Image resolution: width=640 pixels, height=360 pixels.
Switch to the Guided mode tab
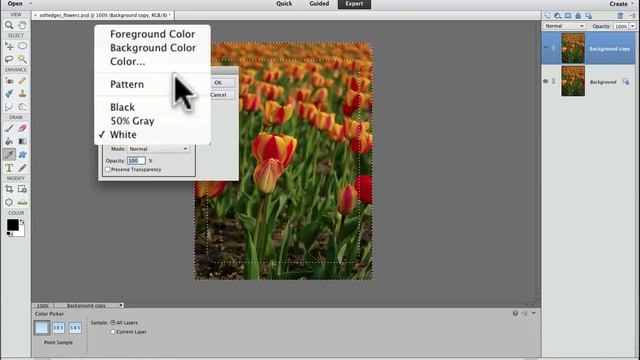[319, 4]
